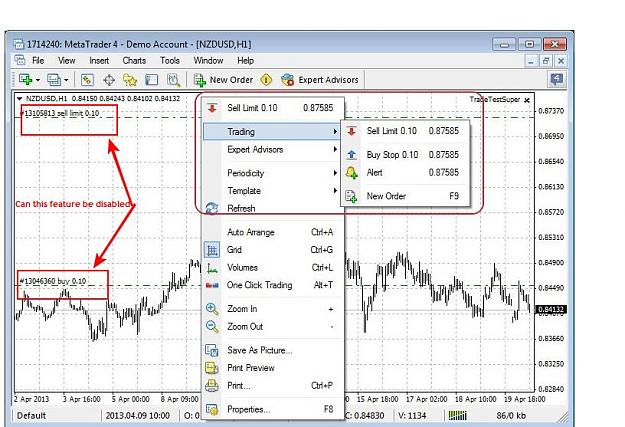Click the New Chart toolbar icon
Viewport: 625px width, 427px height.
[x=26, y=80]
